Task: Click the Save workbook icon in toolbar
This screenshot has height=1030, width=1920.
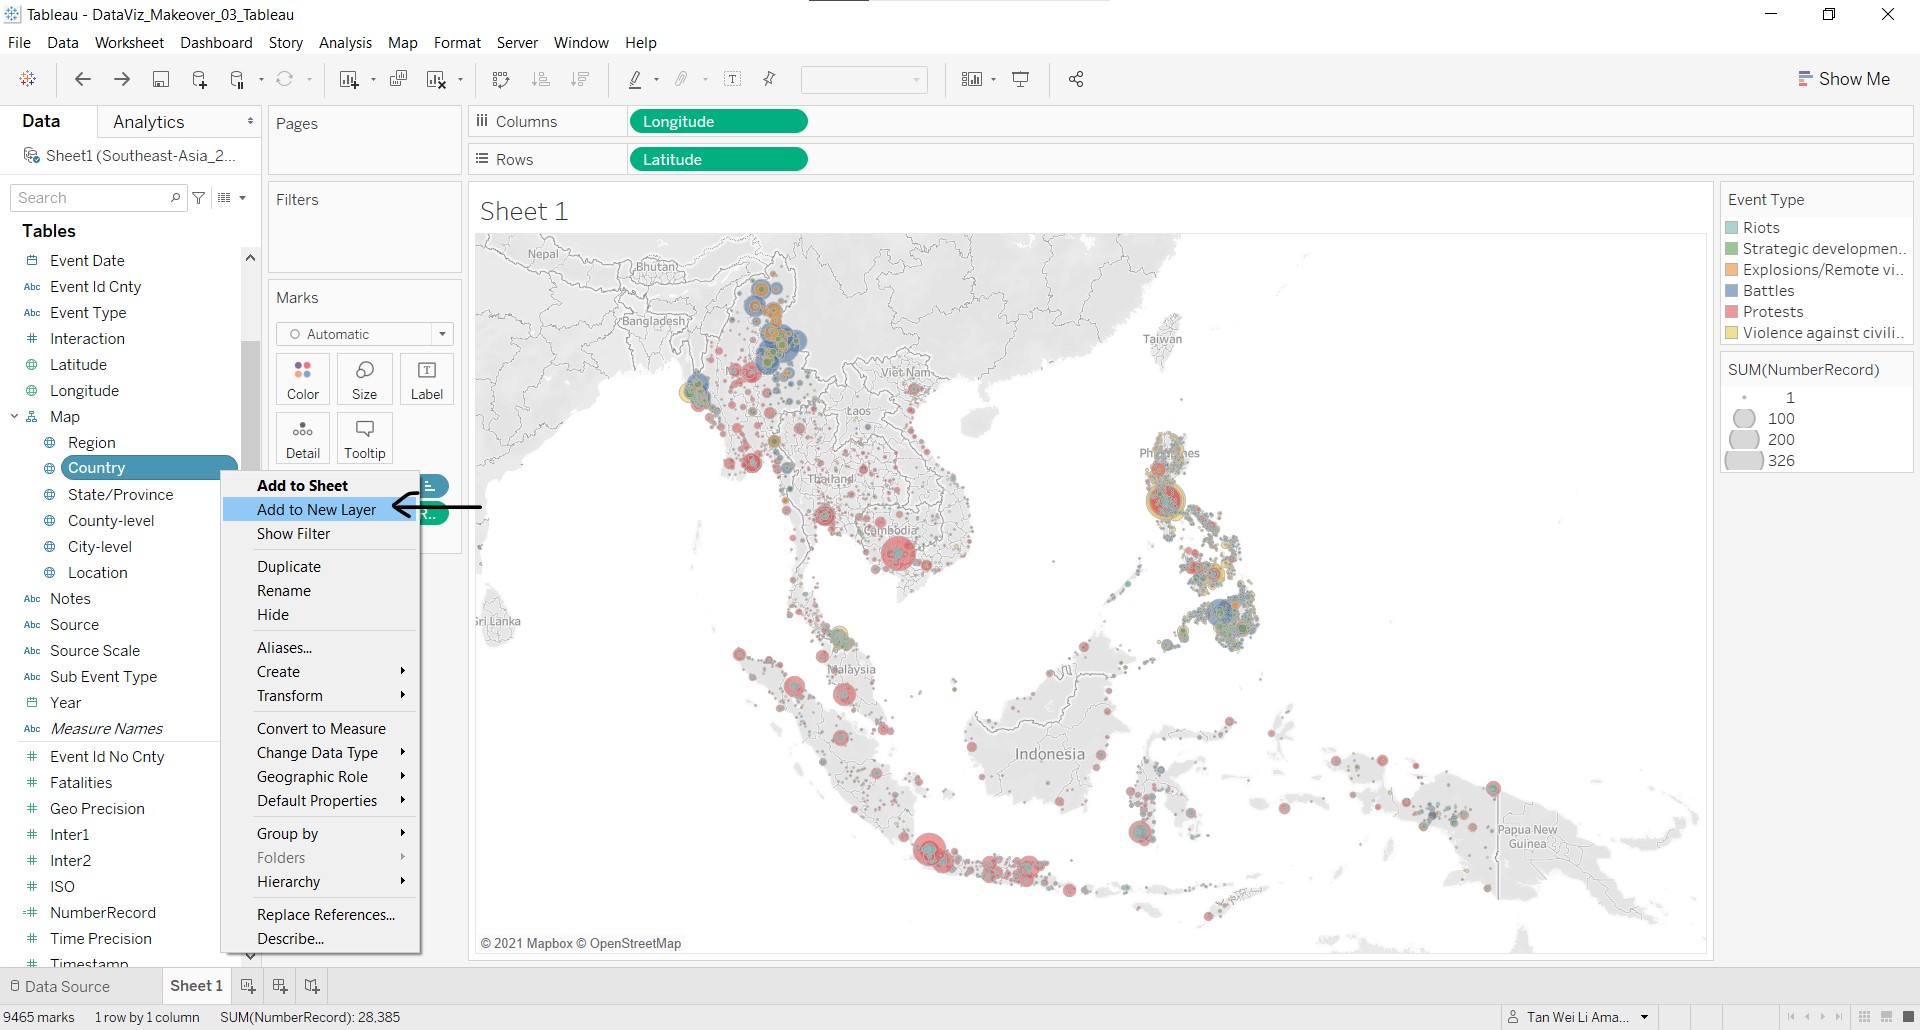Action: click(160, 80)
